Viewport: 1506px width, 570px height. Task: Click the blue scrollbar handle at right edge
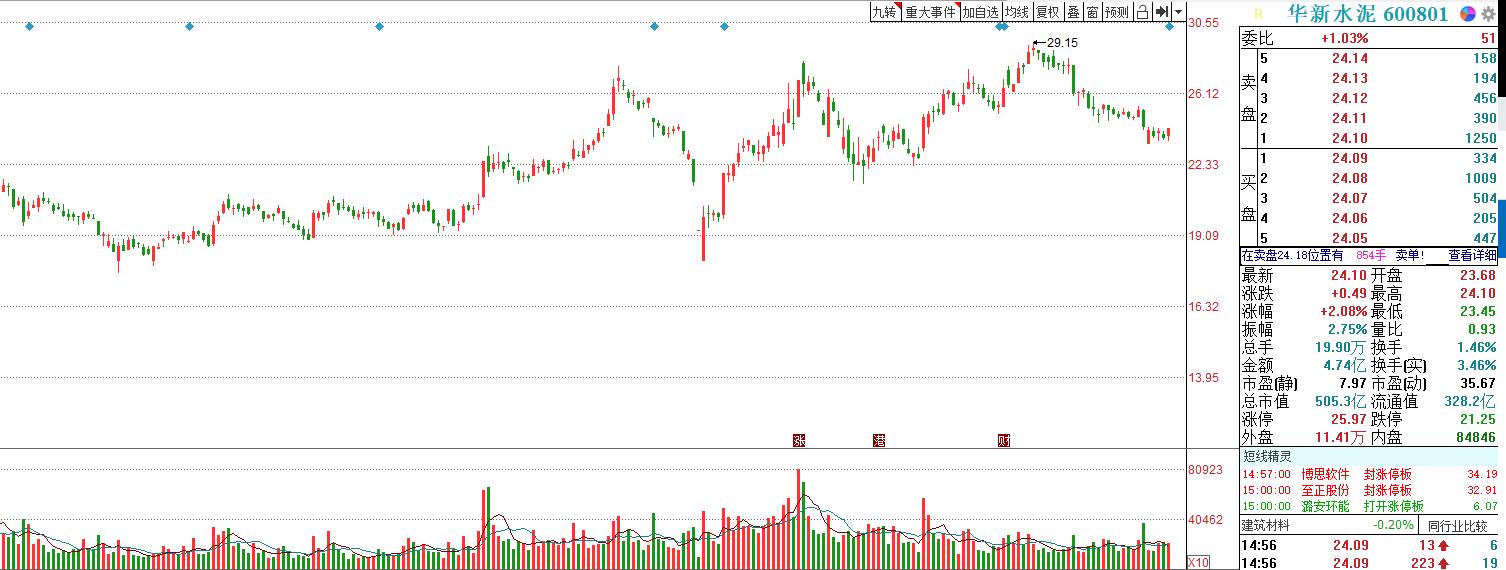coord(1502,228)
